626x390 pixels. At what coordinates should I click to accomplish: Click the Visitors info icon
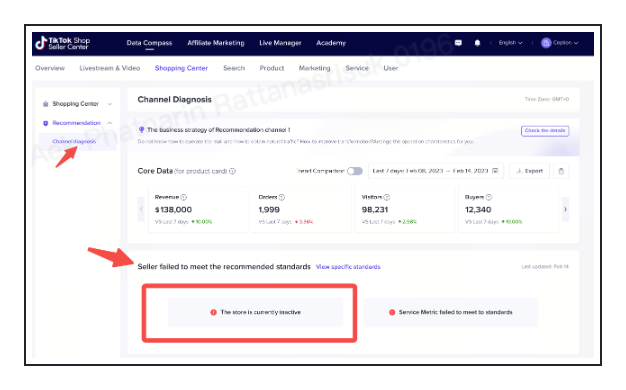coord(387,197)
